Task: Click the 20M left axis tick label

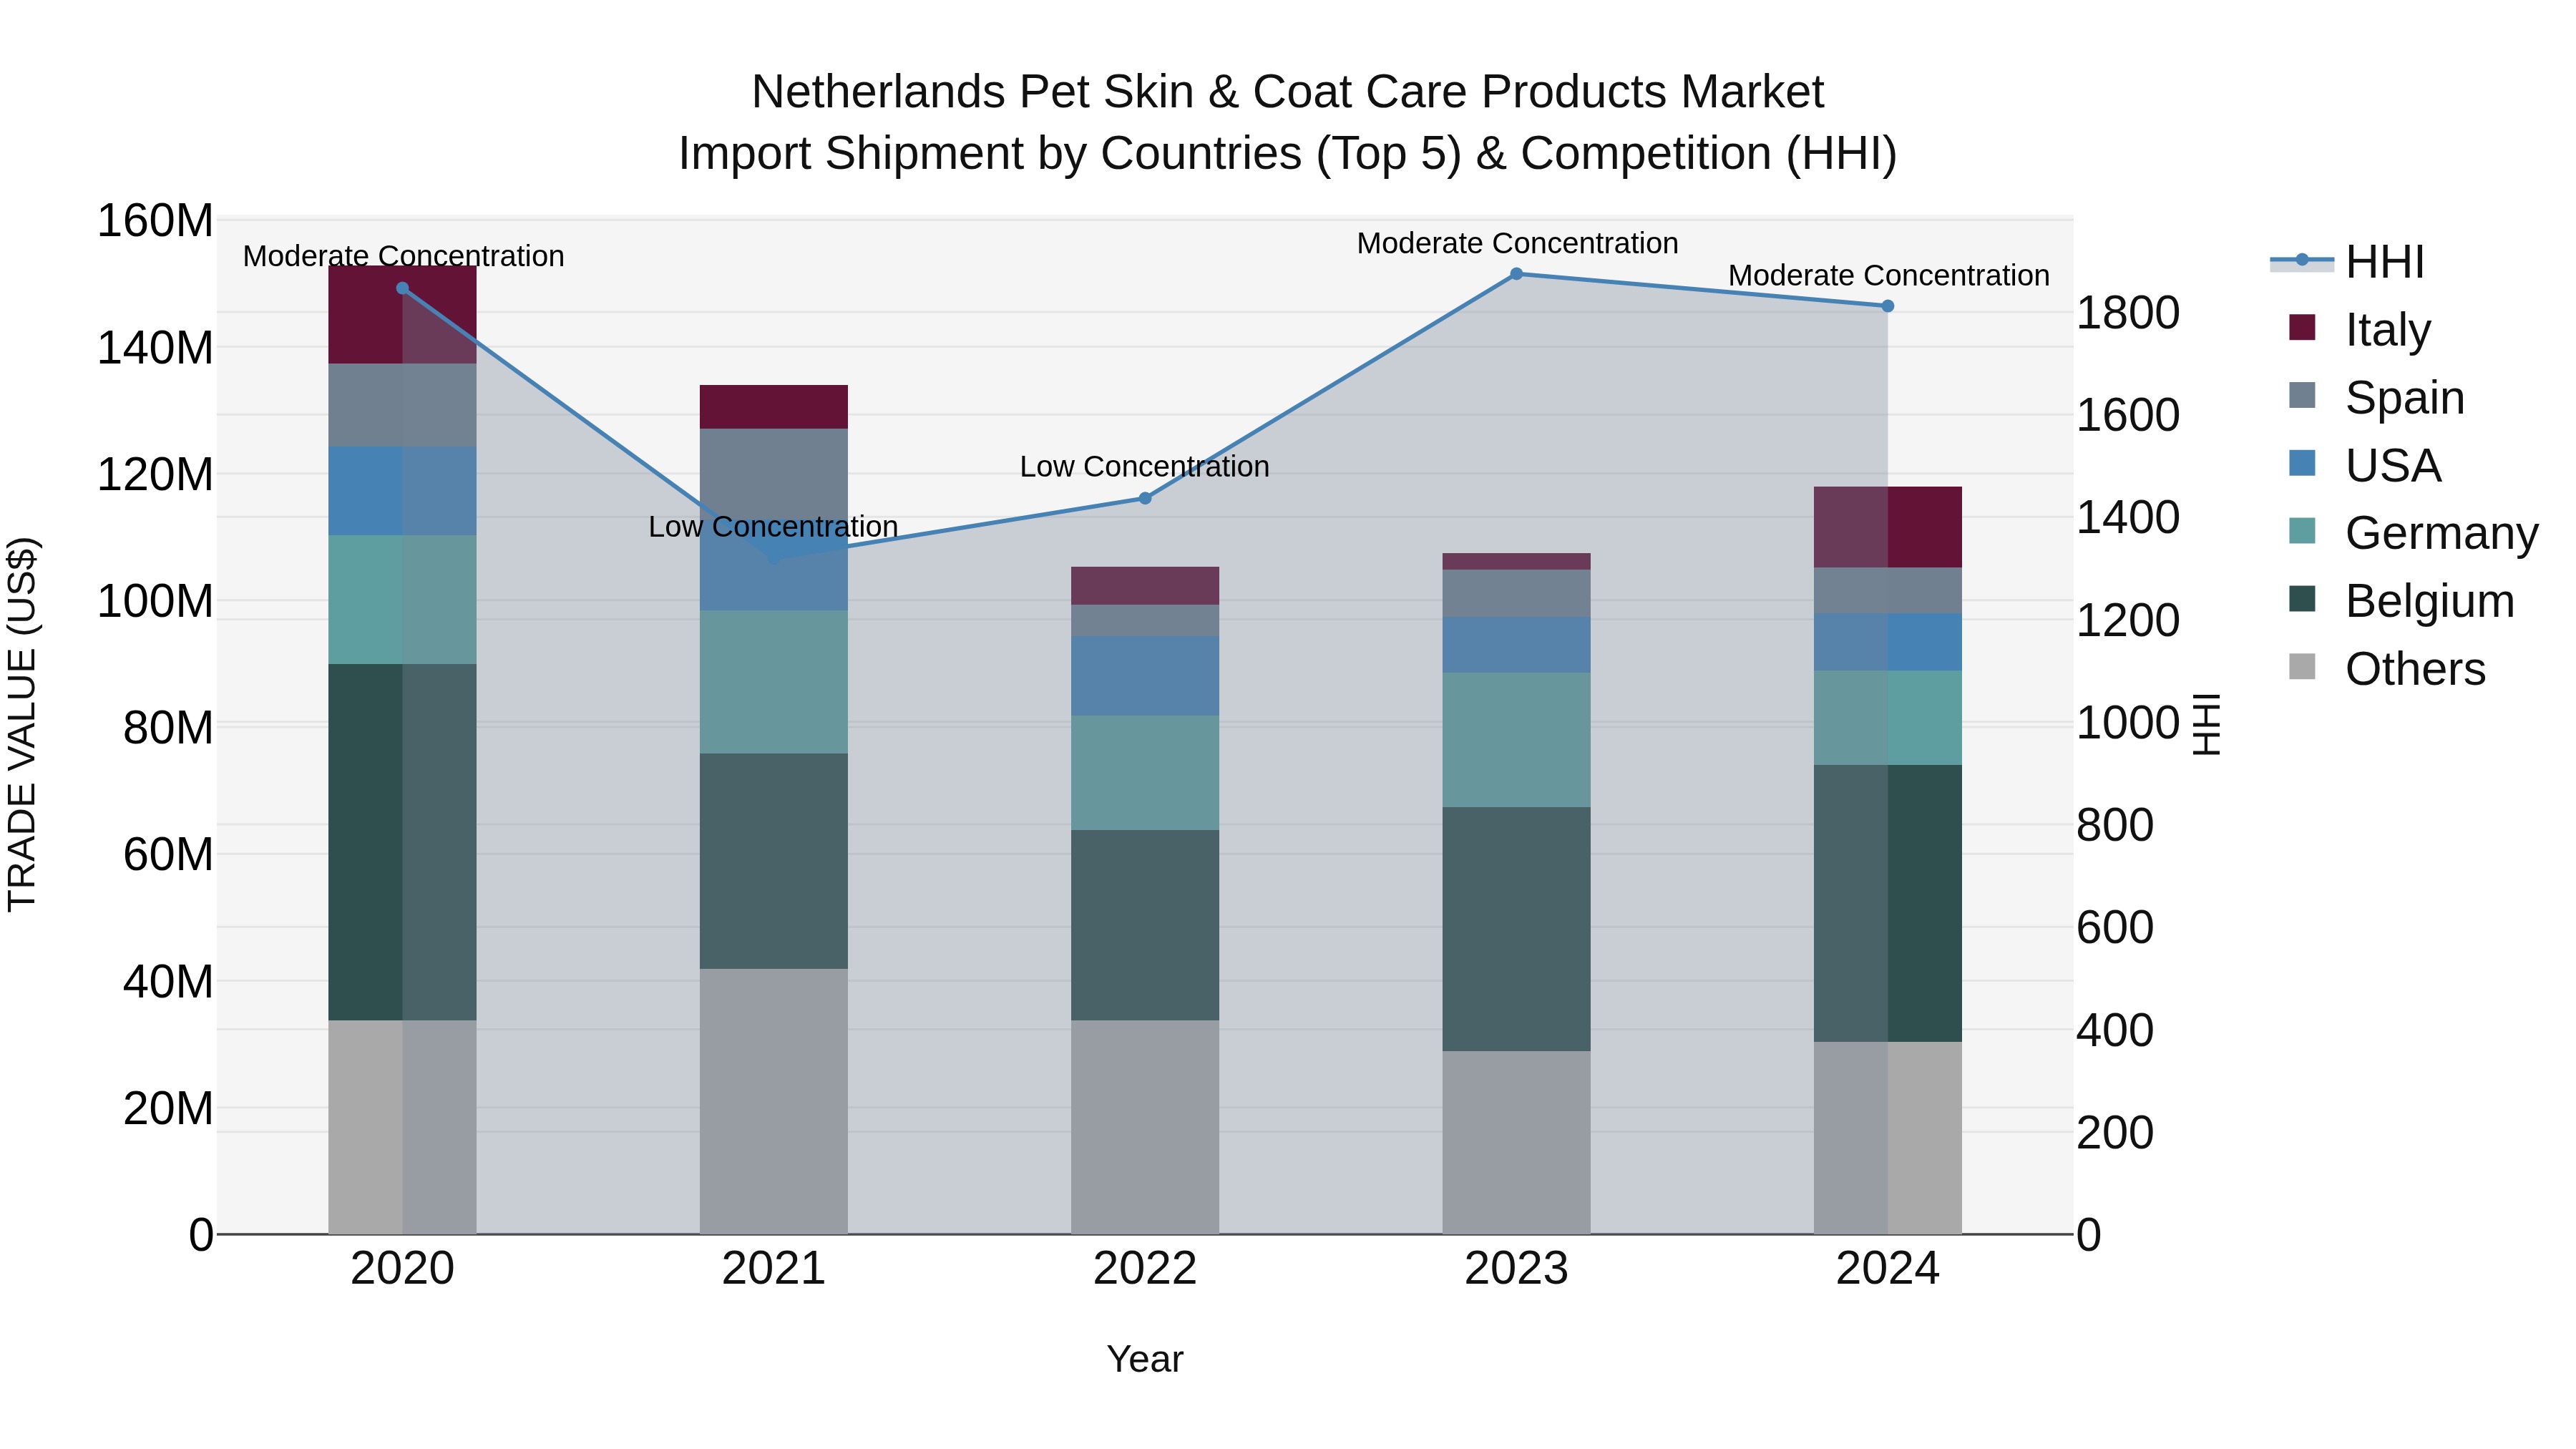Action: [168, 1108]
